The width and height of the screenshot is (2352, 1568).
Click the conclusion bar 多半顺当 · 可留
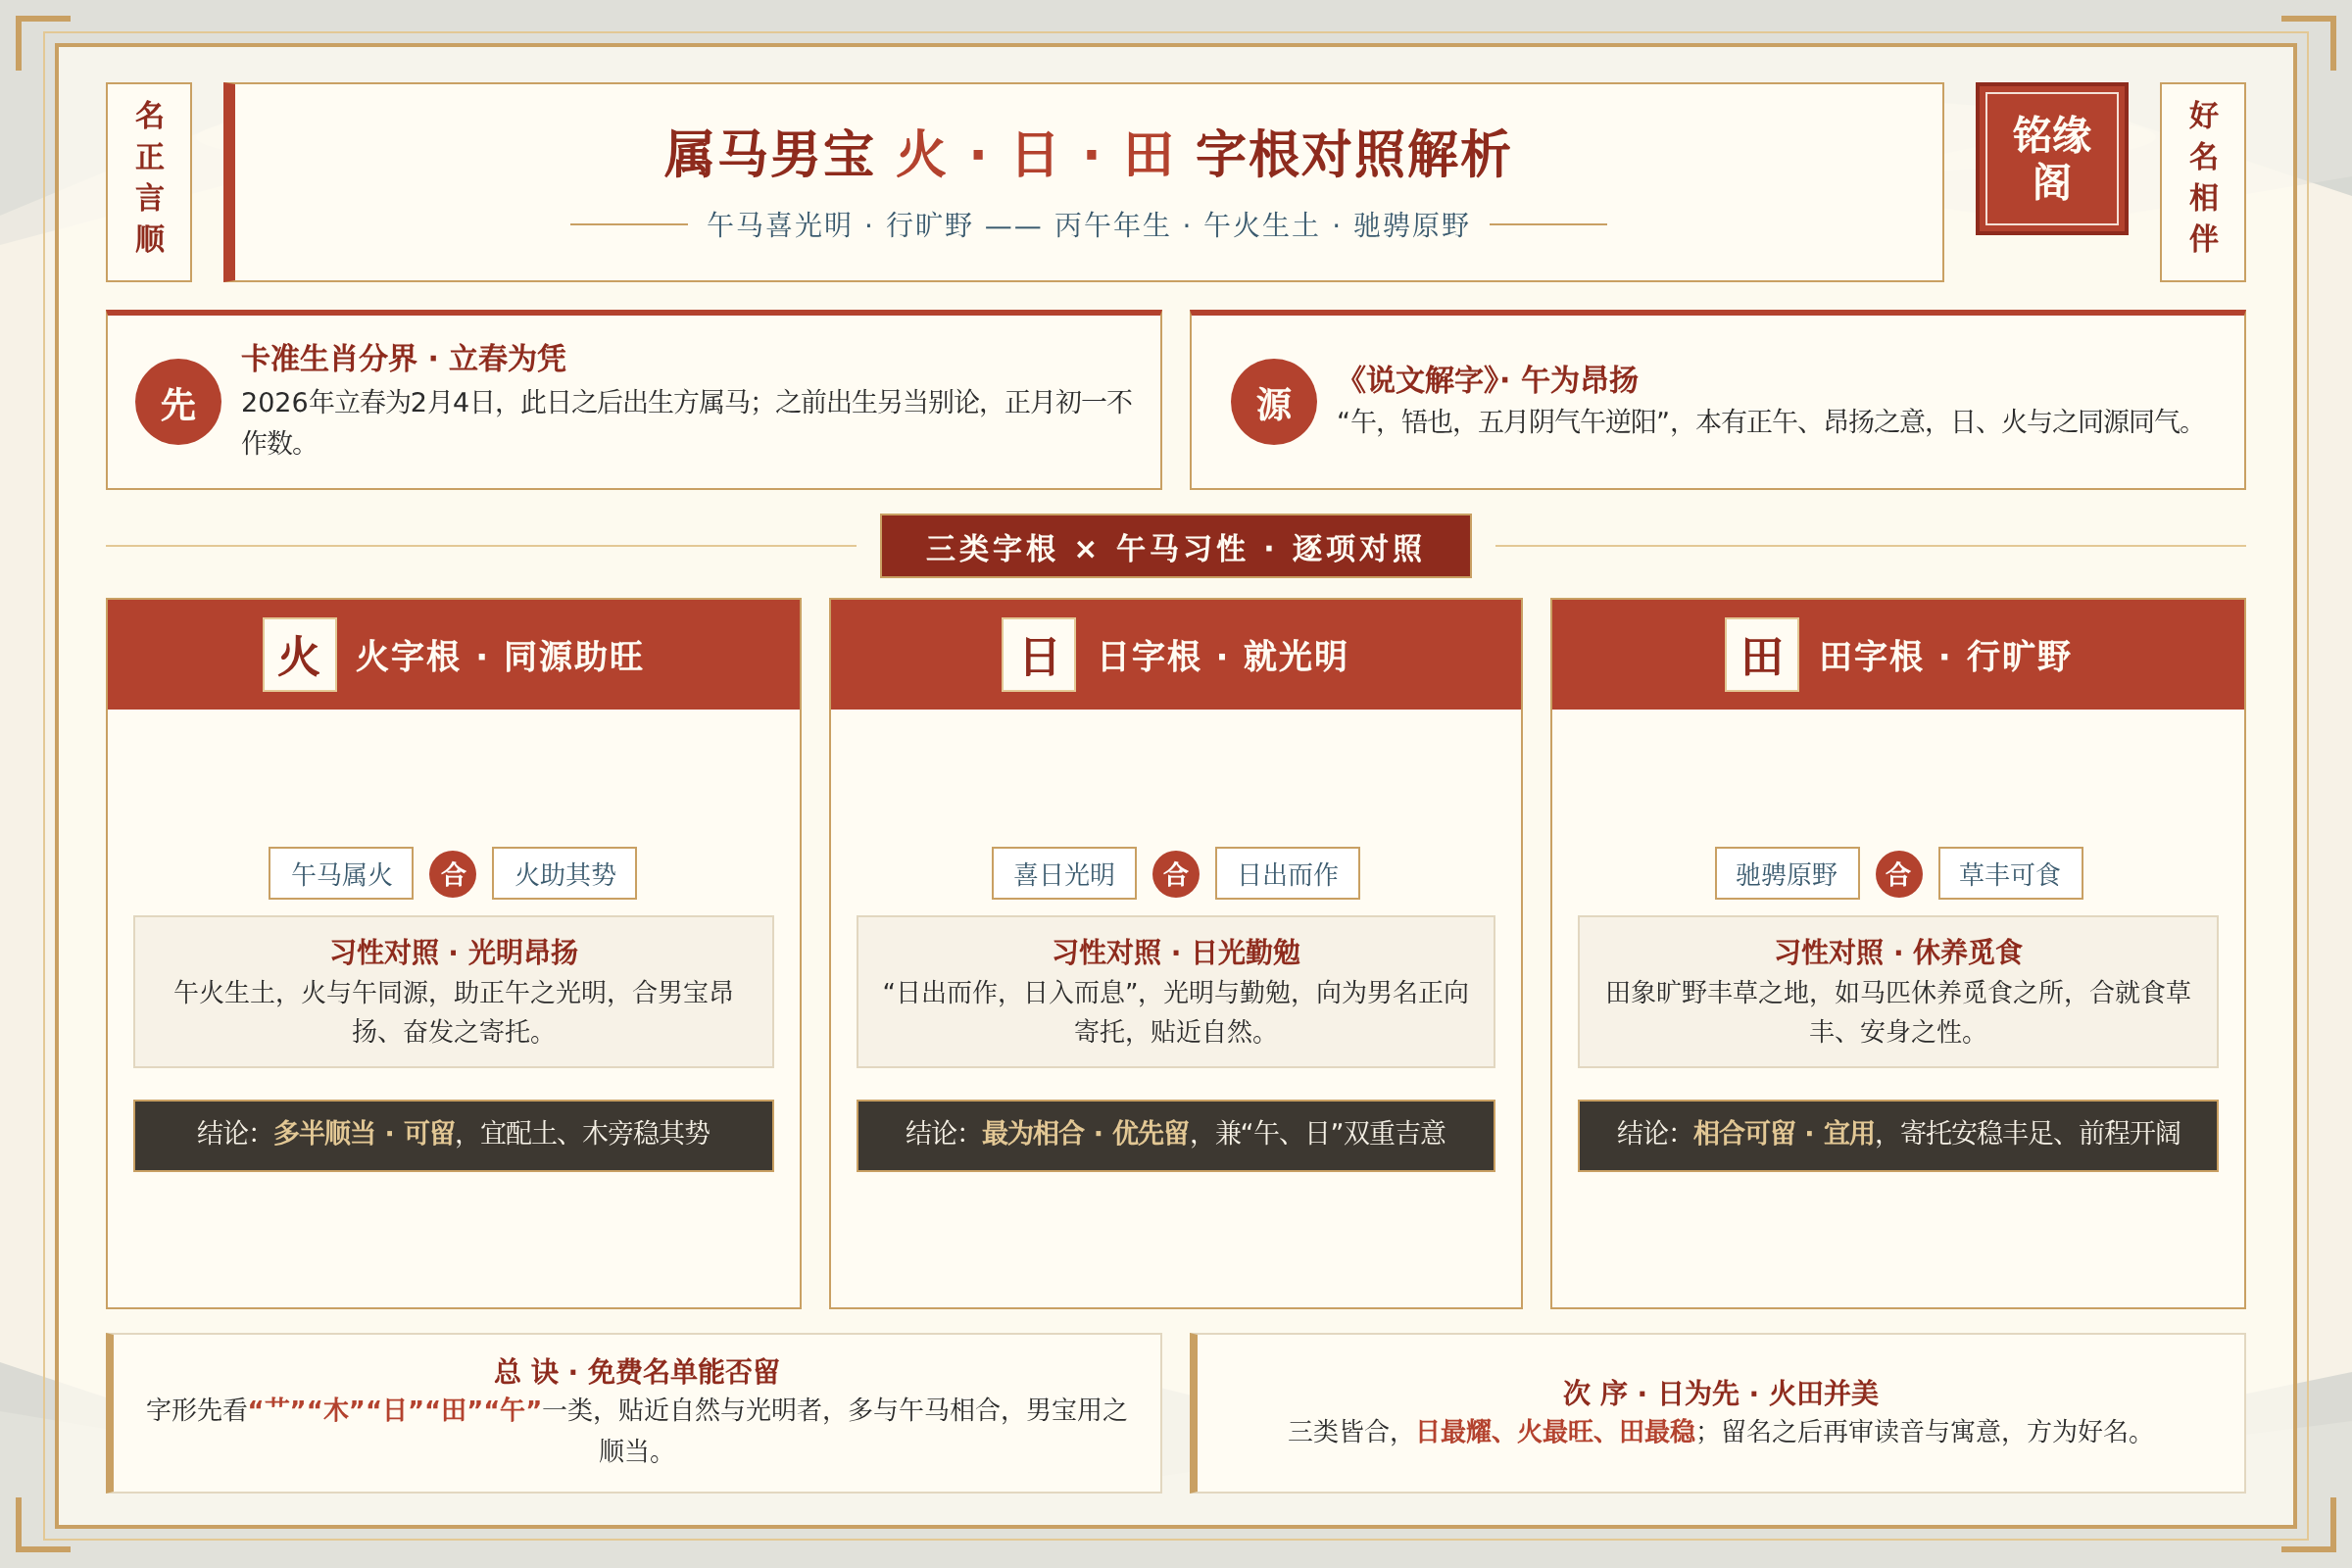point(453,1135)
